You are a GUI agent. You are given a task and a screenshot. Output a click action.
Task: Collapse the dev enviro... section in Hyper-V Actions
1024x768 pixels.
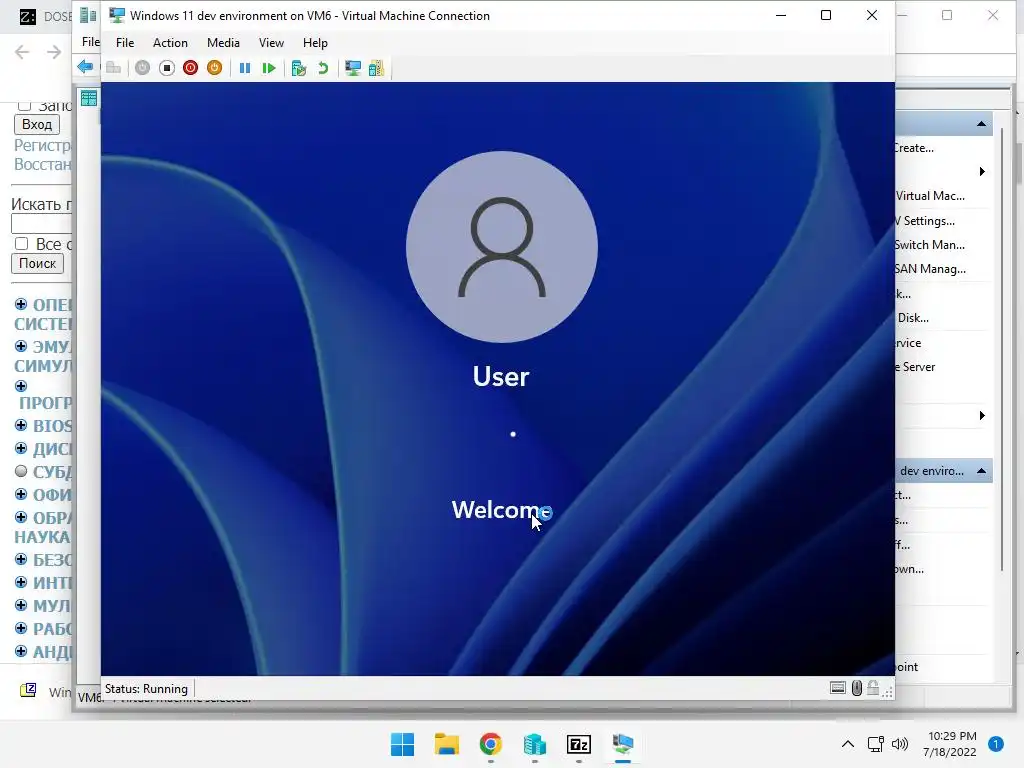pos(981,471)
